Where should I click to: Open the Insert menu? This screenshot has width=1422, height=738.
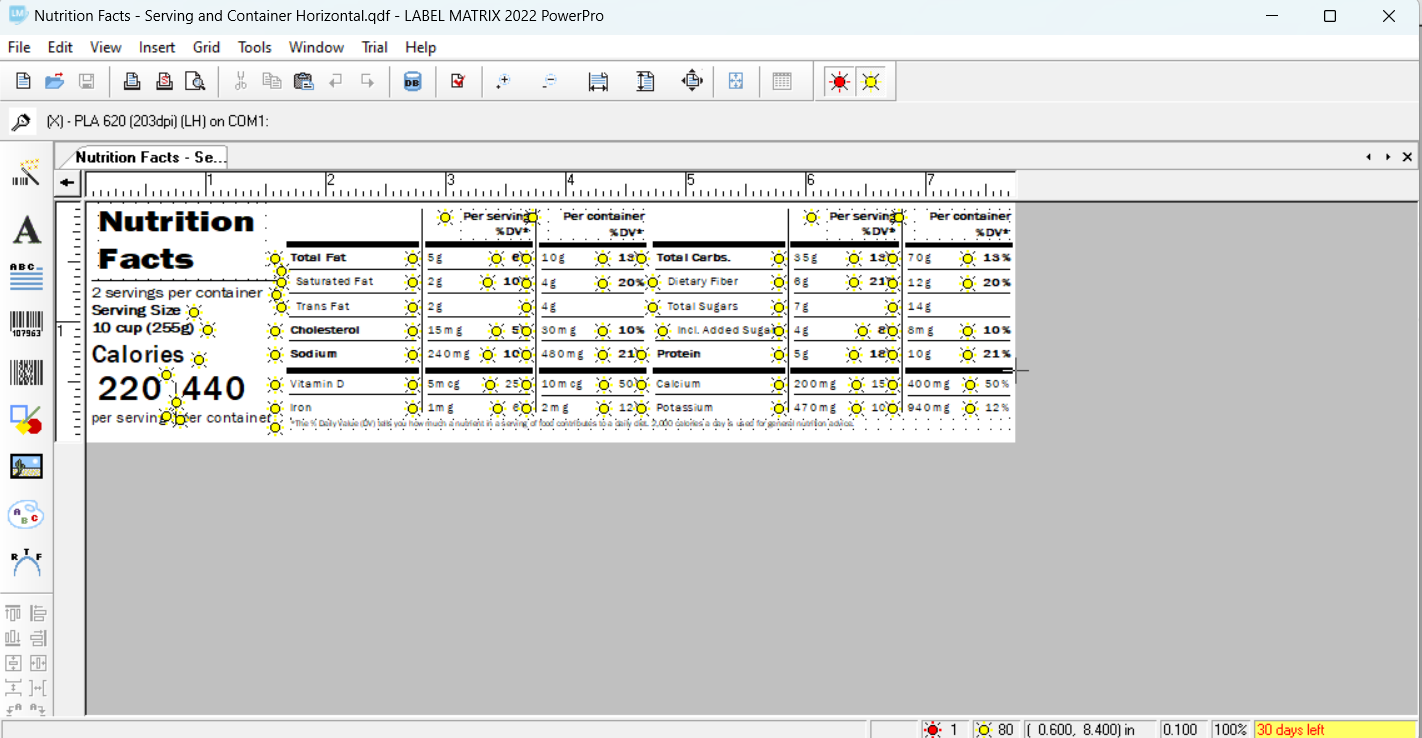157,47
